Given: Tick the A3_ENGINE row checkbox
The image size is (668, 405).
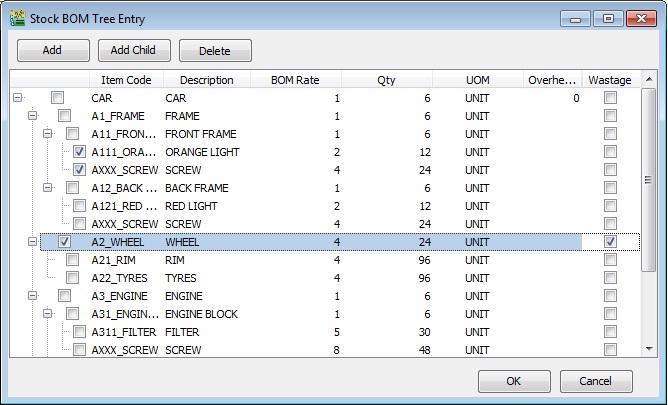Looking at the screenshot, I should [x=64, y=295].
